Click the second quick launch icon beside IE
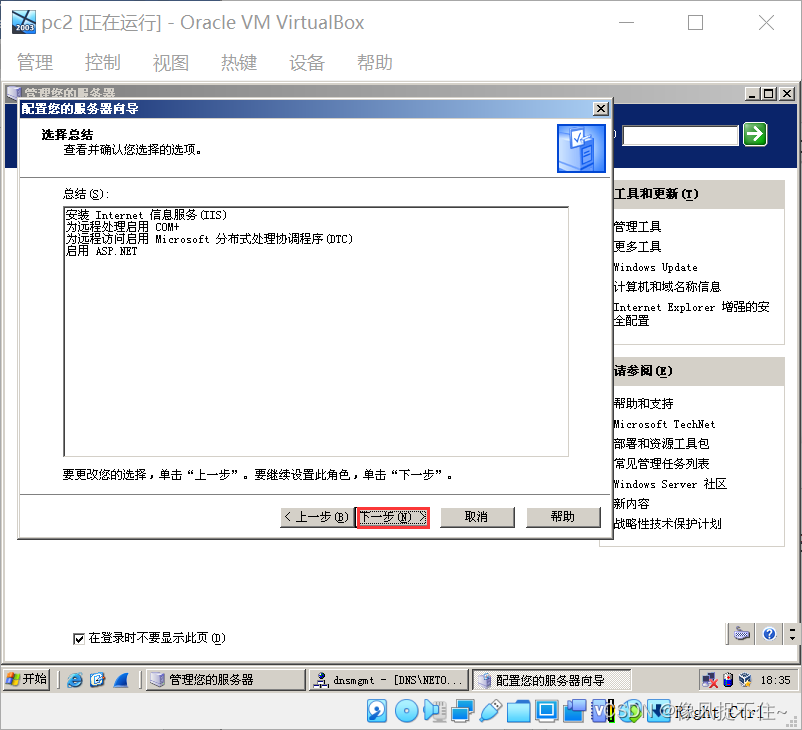 97,680
